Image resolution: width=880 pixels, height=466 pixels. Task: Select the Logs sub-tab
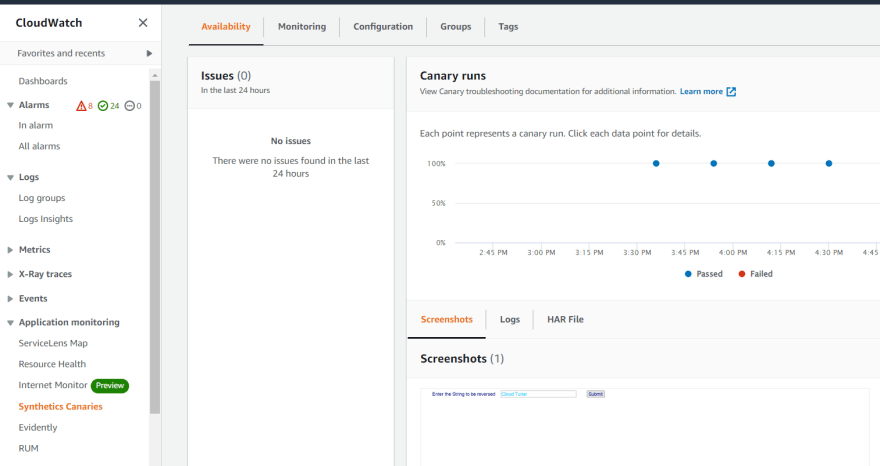510,319
